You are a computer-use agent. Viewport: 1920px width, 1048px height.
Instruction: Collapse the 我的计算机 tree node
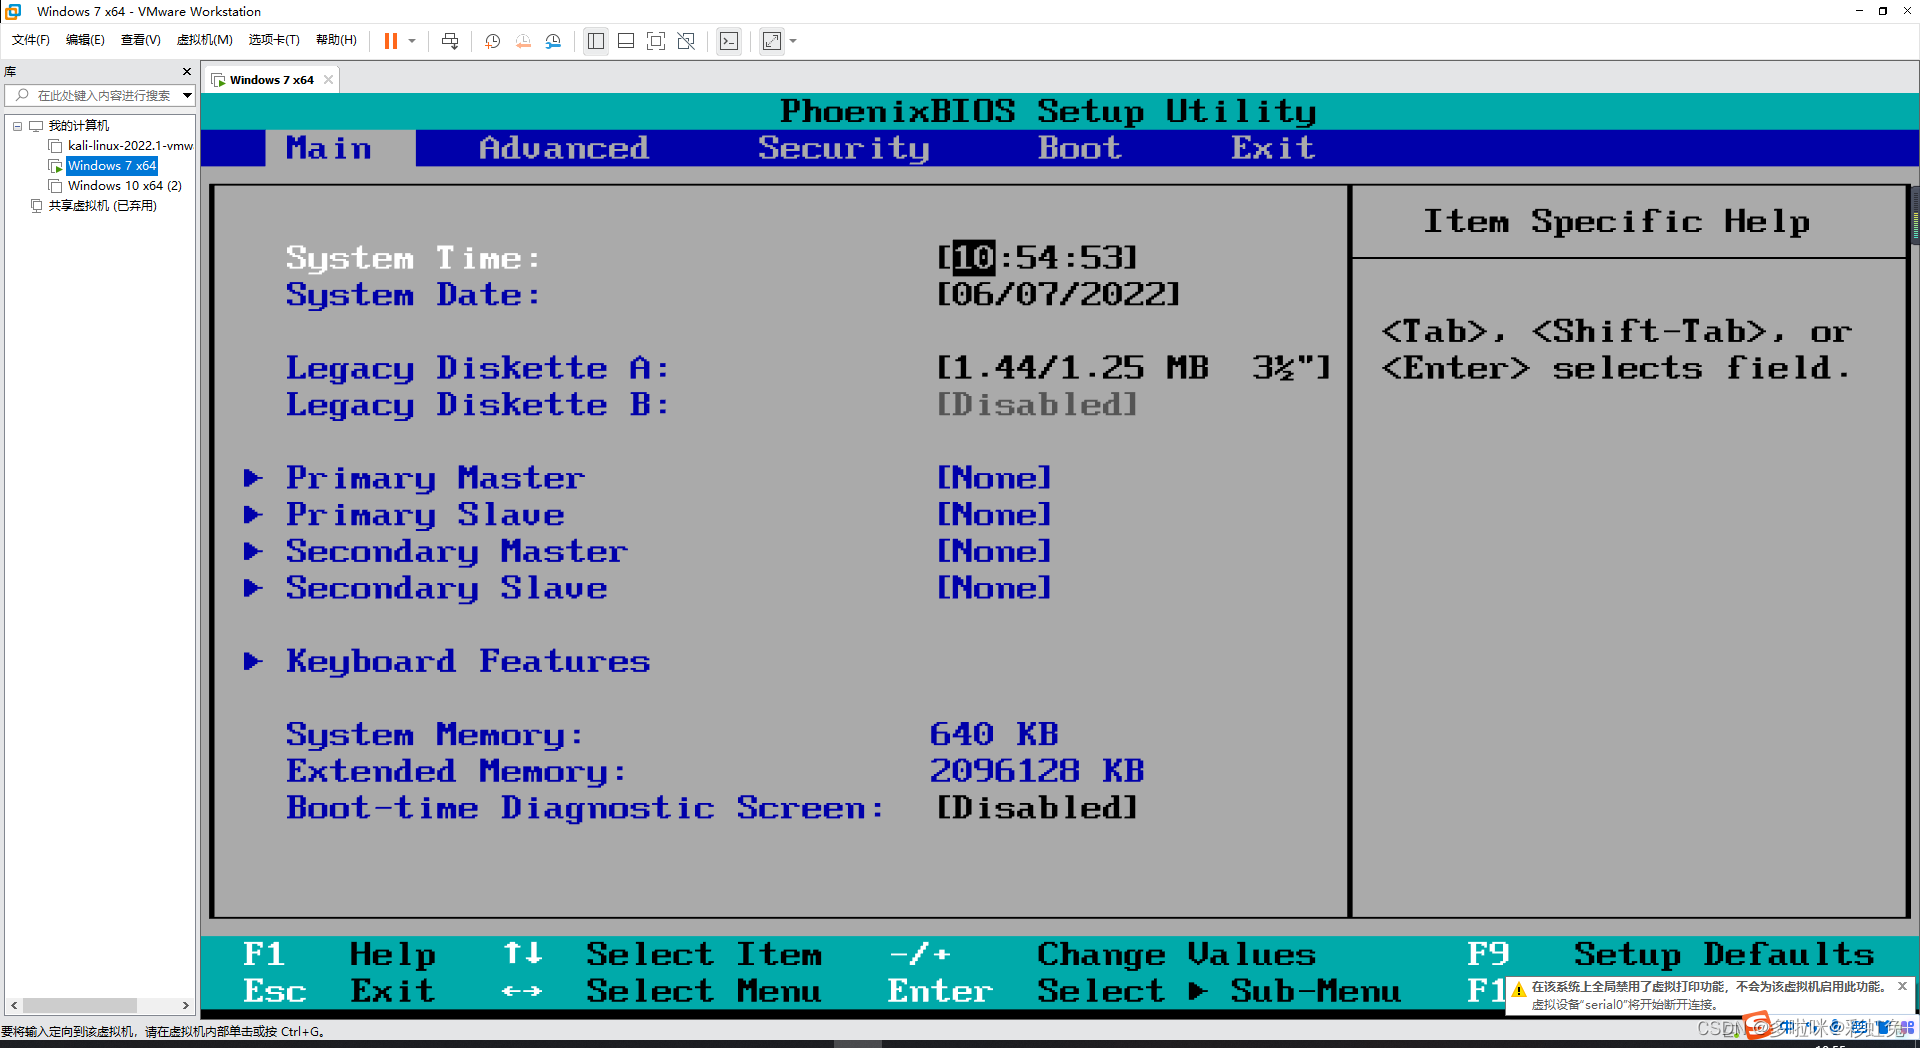(x=17, y=126)
